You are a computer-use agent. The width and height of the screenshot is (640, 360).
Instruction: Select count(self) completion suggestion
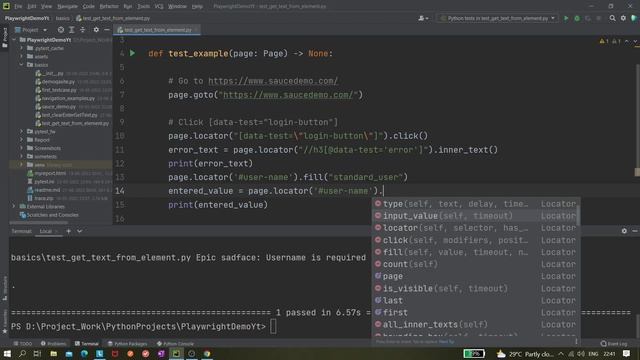tap(476, 264)
